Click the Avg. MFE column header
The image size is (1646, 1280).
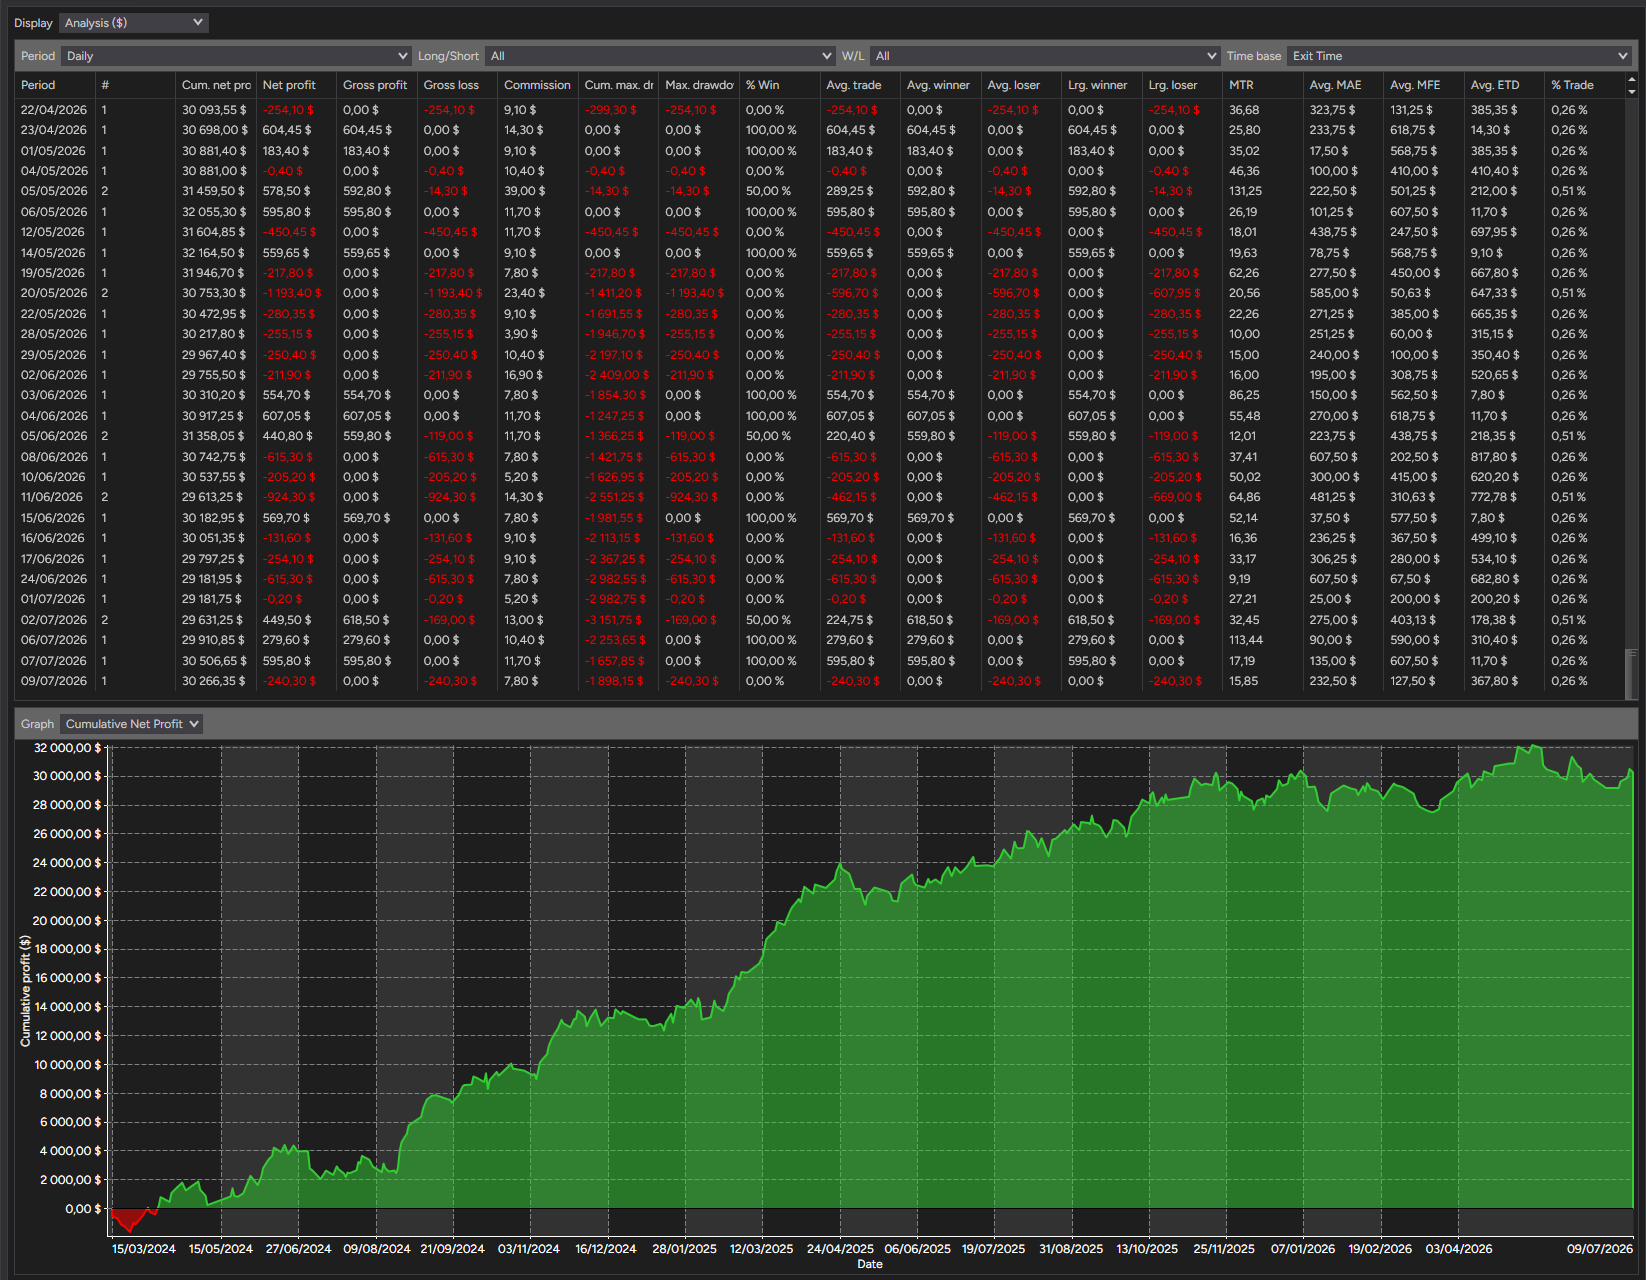[x=1424, y=85]
